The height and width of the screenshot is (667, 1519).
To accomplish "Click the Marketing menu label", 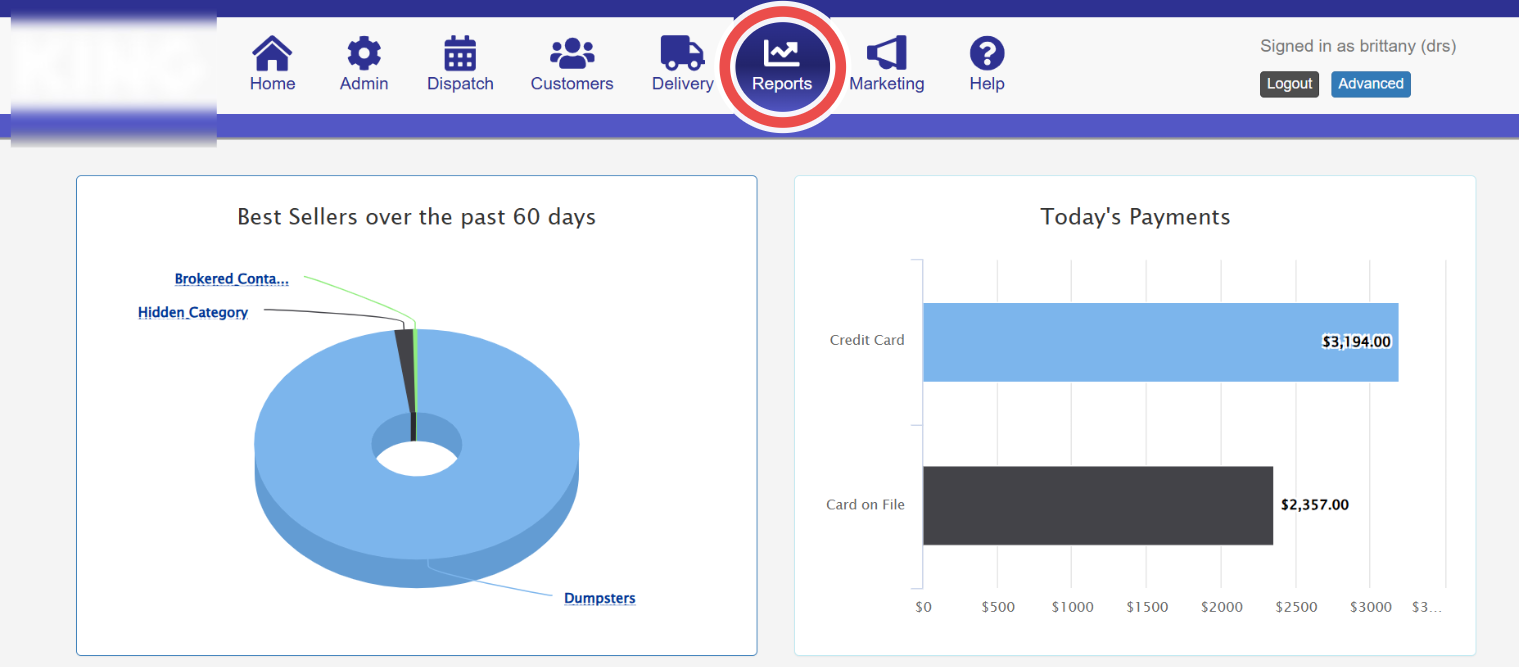I will coord(887,84).
